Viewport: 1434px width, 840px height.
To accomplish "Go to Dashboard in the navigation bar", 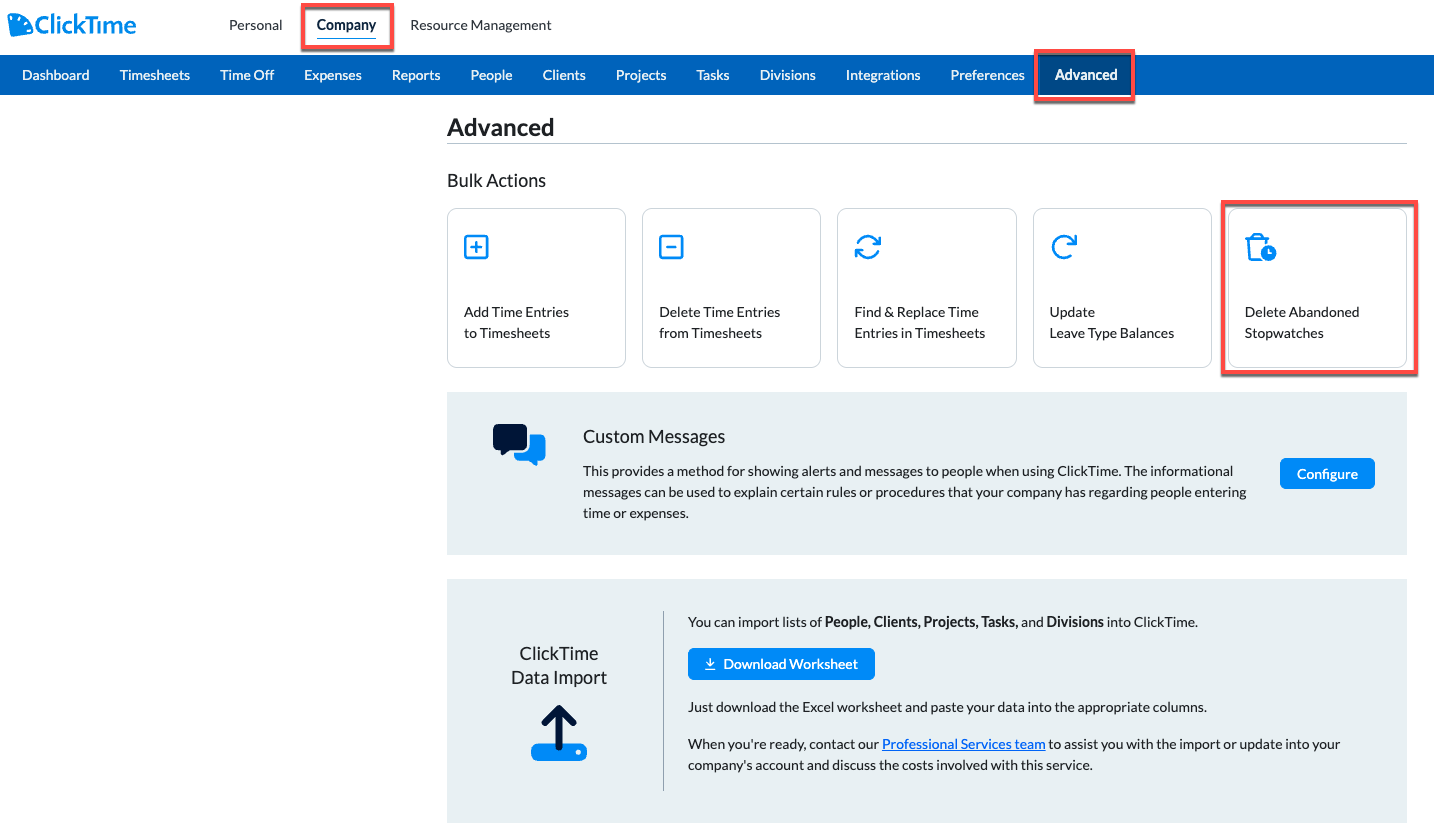I will pyautogui.click(x=56, y=75).
